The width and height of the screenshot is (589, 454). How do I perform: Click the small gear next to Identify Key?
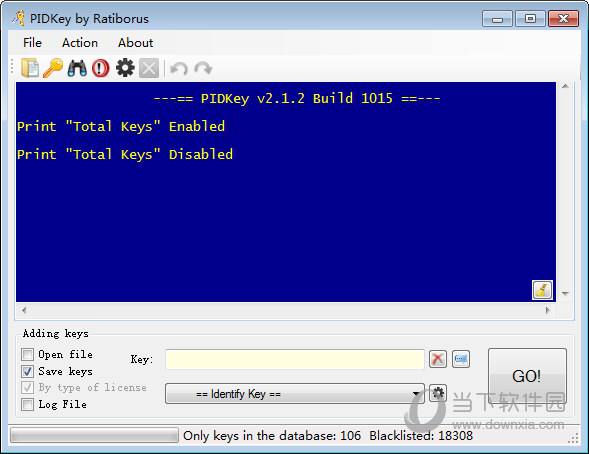(x=438, y=393)
